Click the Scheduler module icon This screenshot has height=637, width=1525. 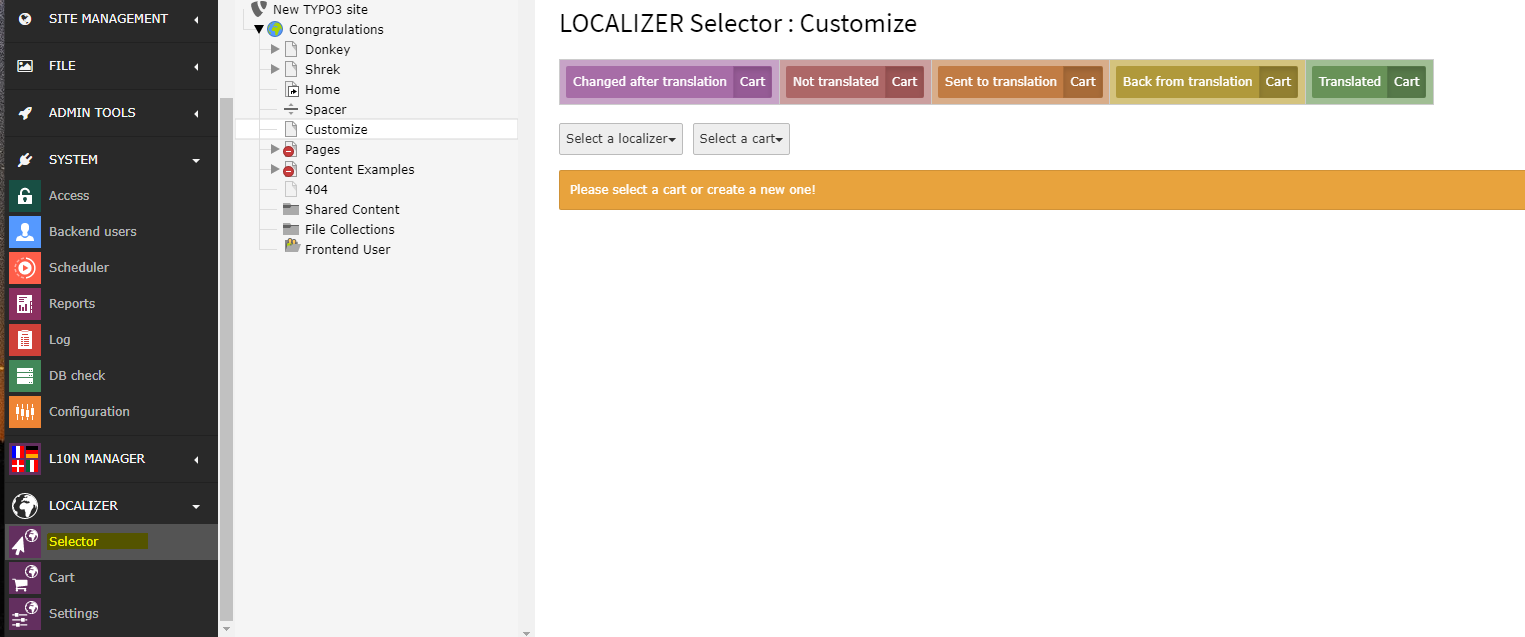point(25,268)
